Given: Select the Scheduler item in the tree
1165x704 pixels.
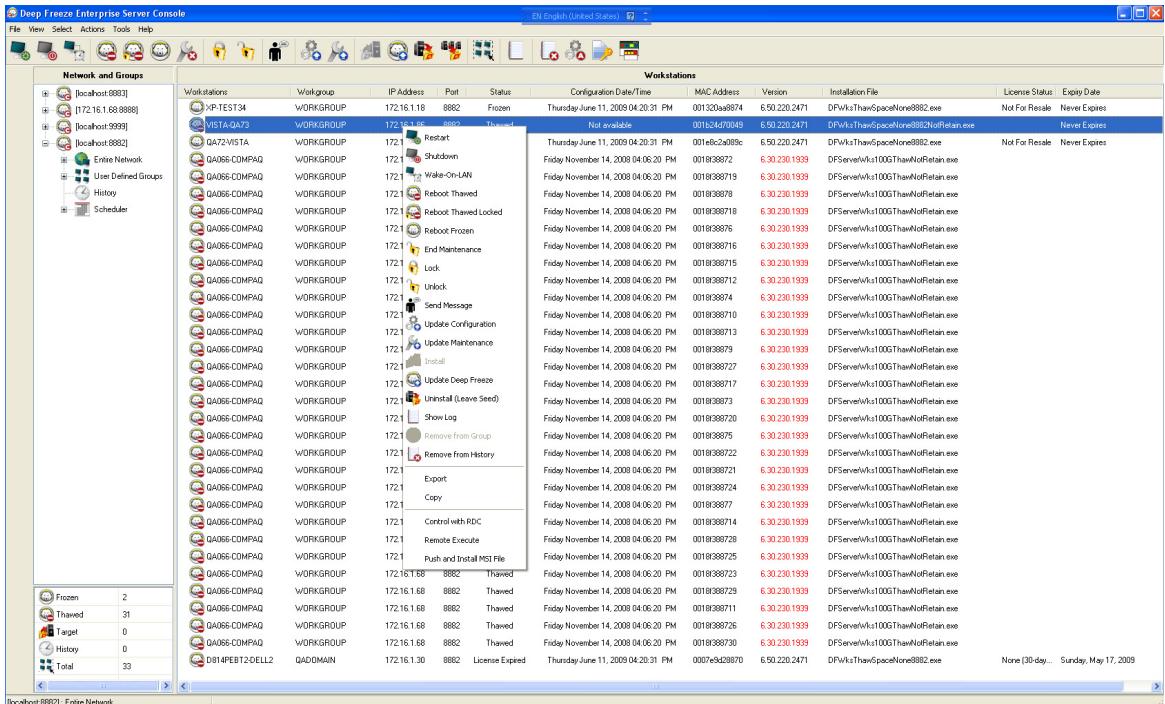Looking at the screenshot, I should click(x=111, y=209).
